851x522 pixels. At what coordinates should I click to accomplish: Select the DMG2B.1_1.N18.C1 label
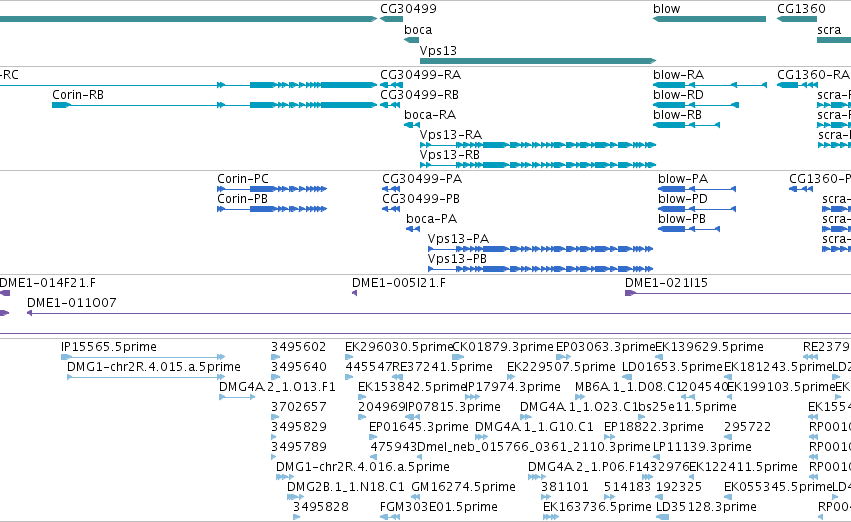346,487
